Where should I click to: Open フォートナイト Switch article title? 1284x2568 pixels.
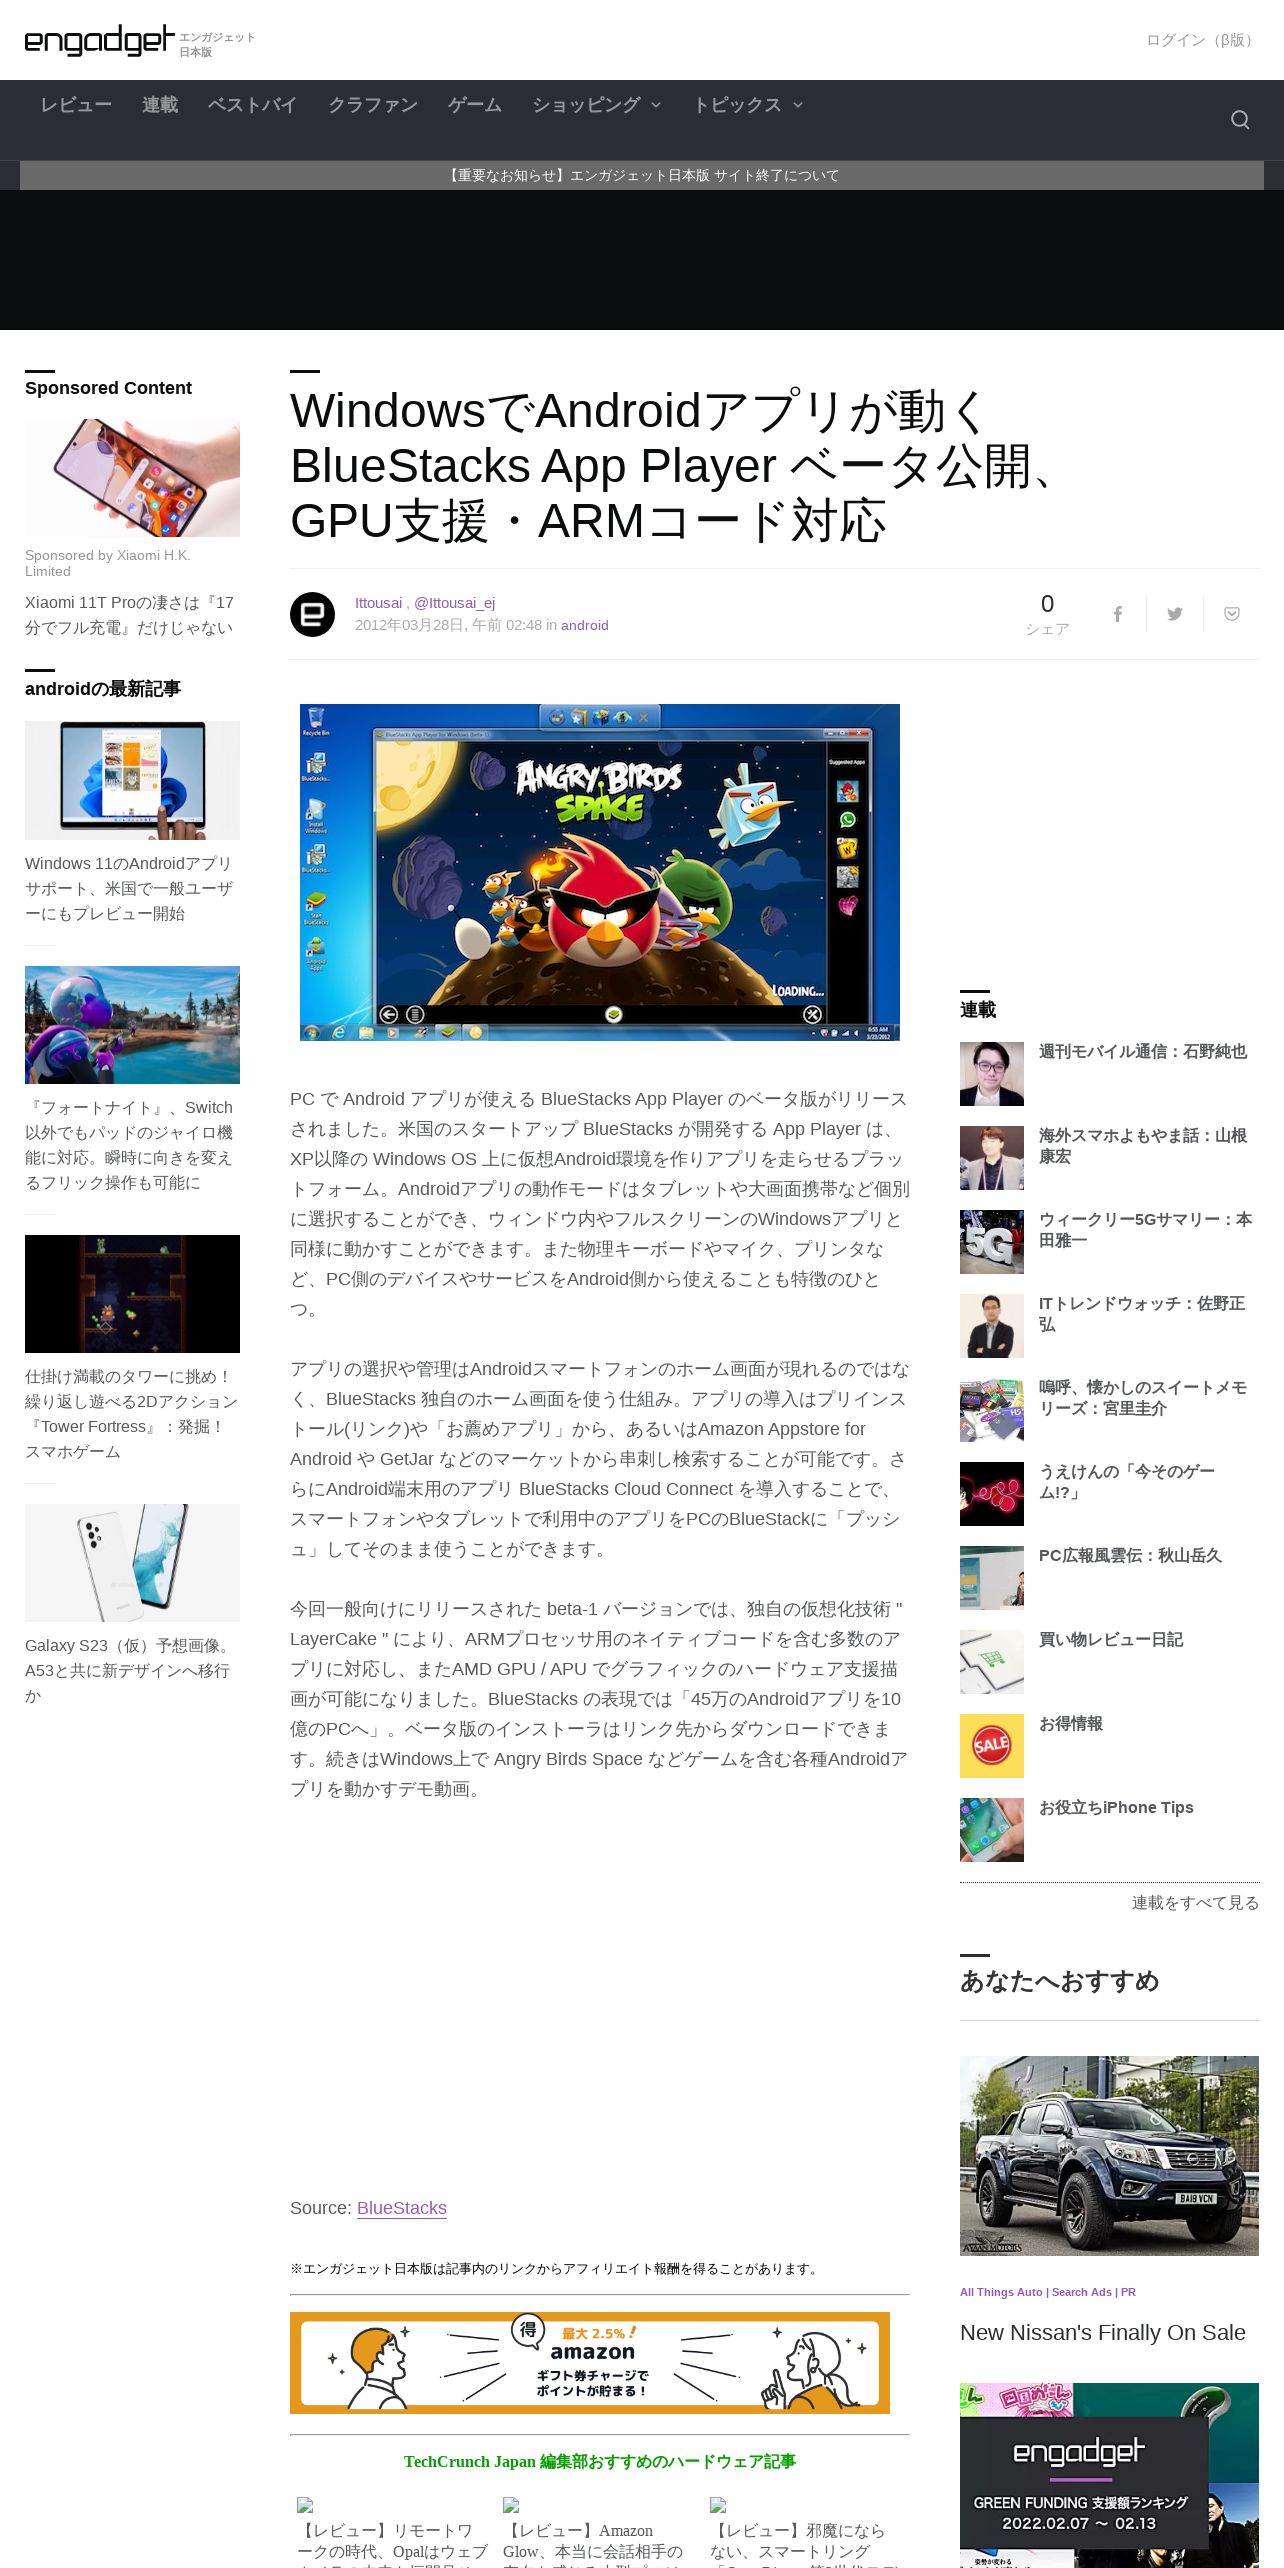click(x=129, y=1145)
